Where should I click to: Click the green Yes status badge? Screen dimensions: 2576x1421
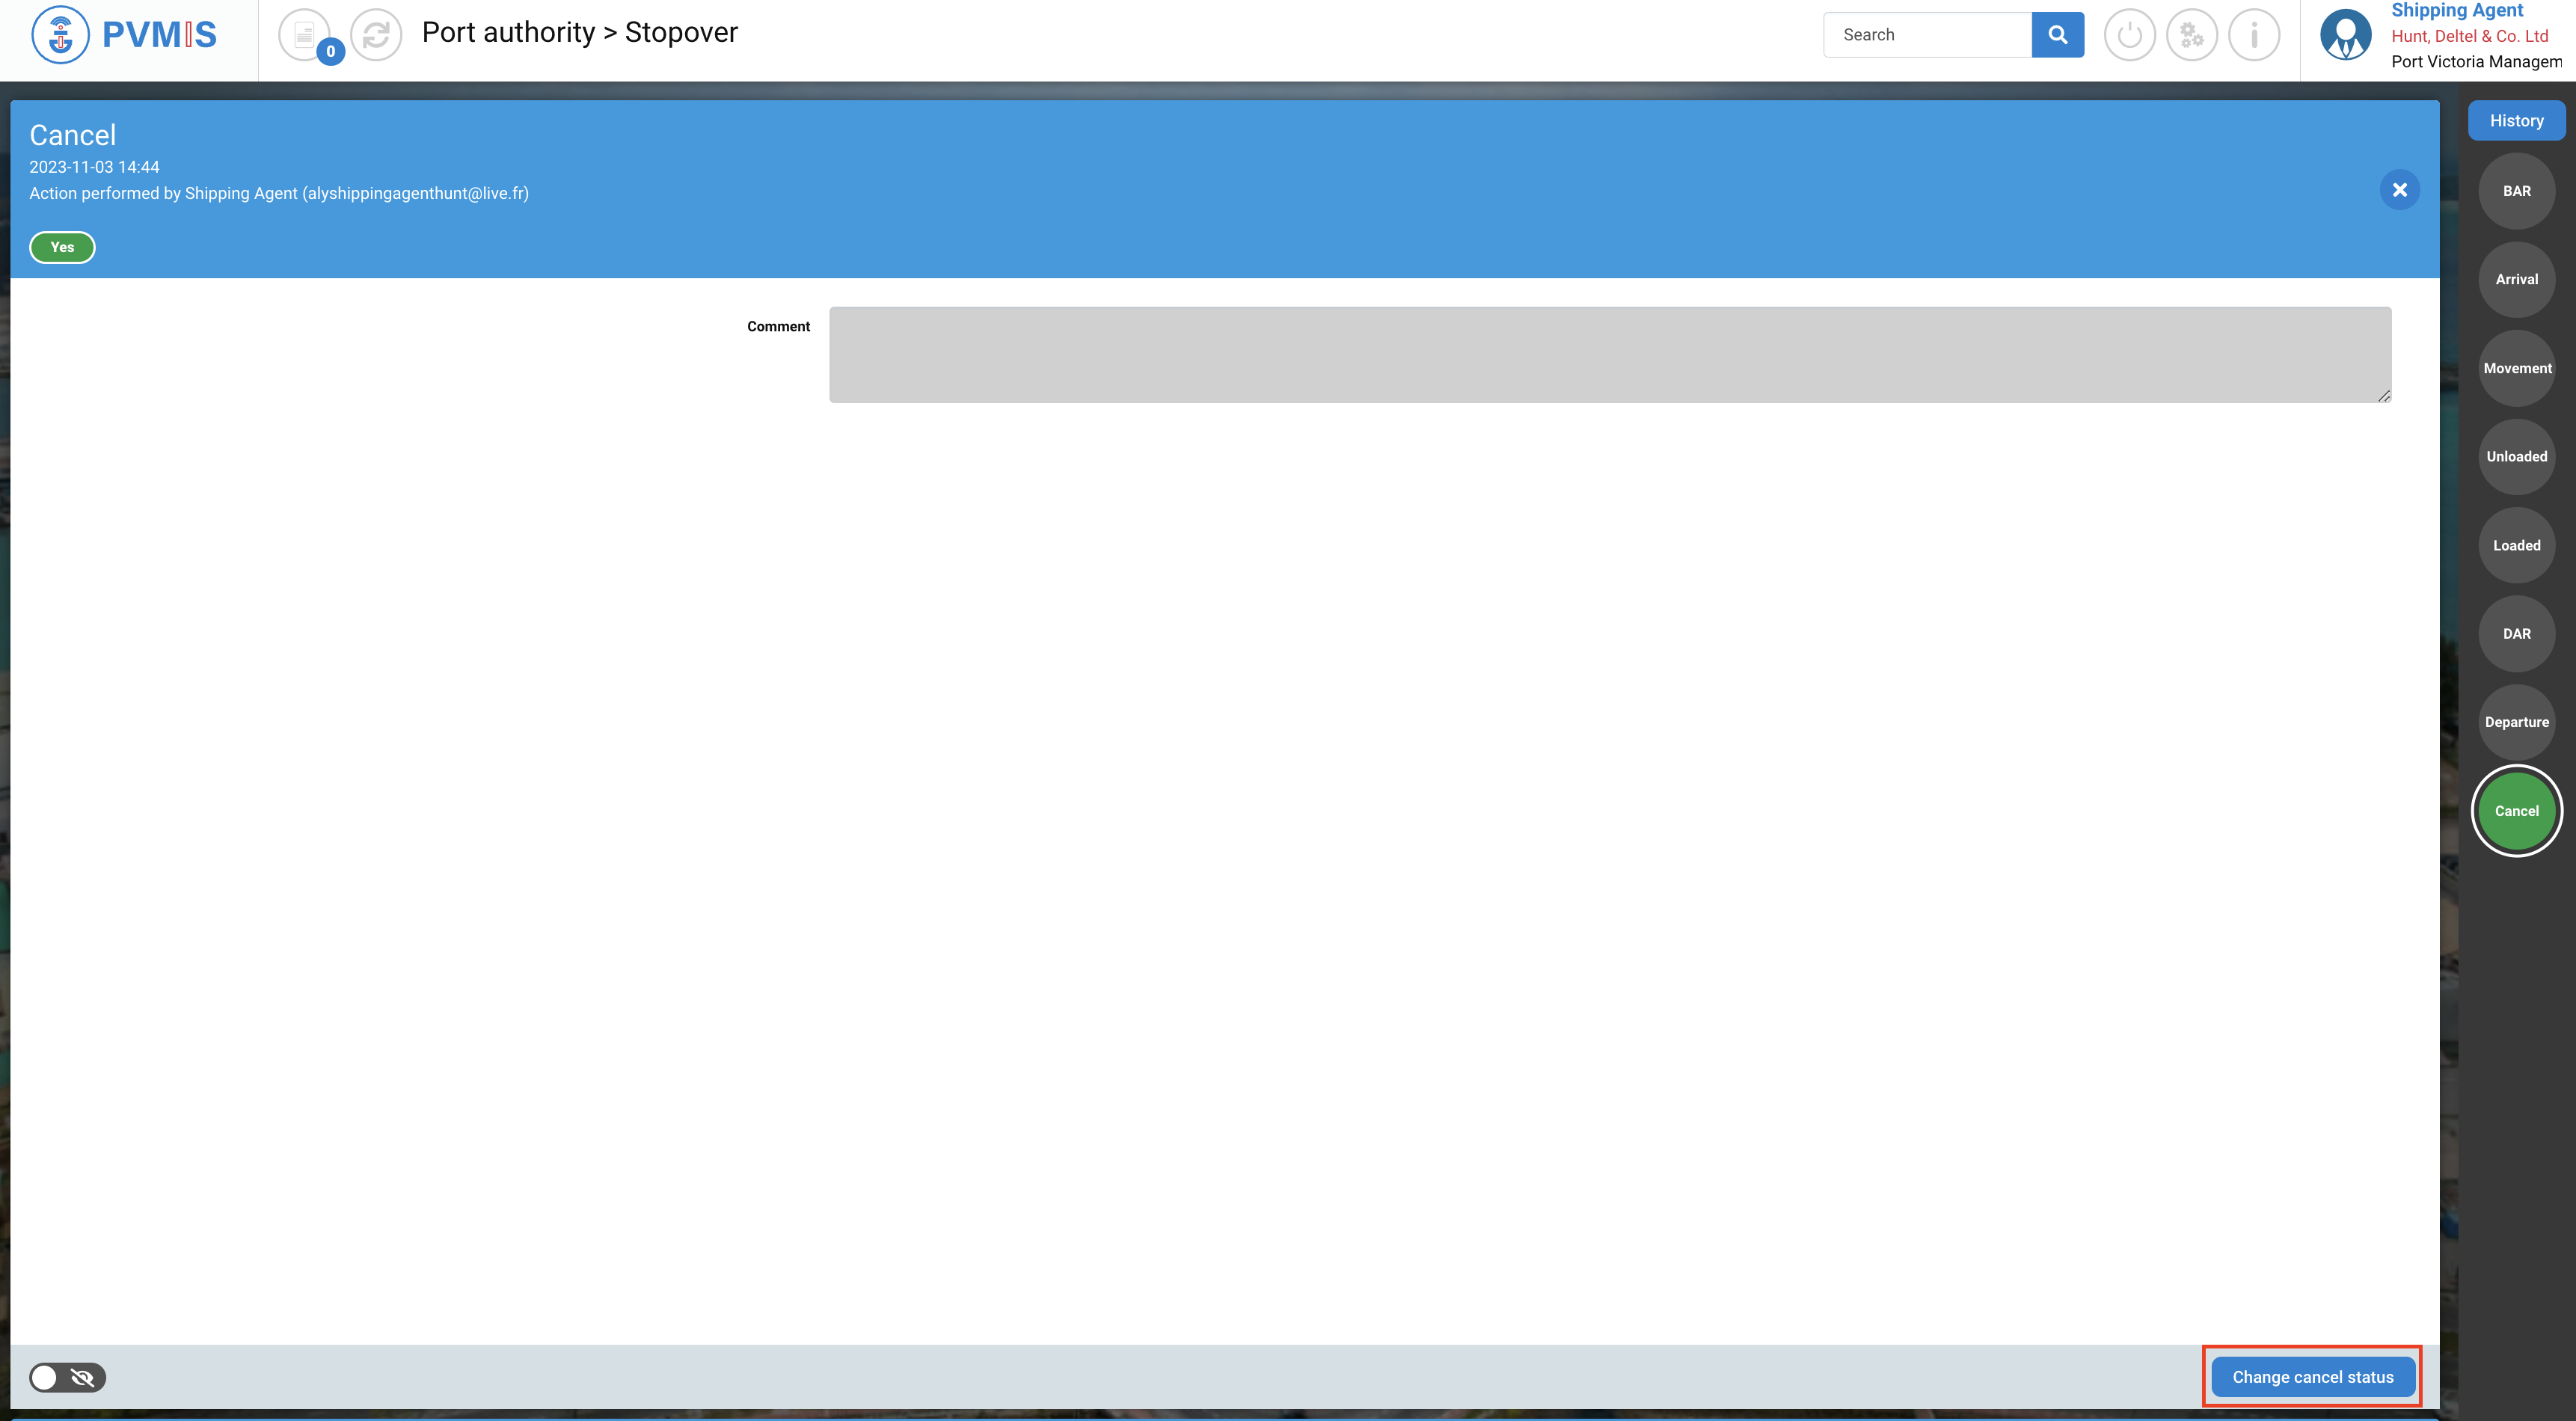(62, 247)
